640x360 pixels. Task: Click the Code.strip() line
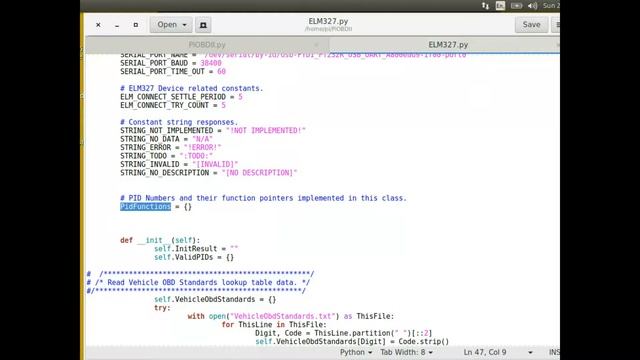(352, 342)
